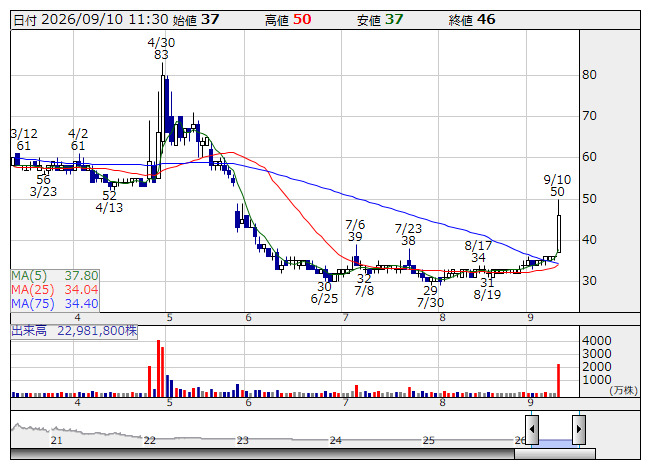Click the 7/30 29 low label
The width and height of the screenshot is (653, 470).
click(x=431, y=296)
